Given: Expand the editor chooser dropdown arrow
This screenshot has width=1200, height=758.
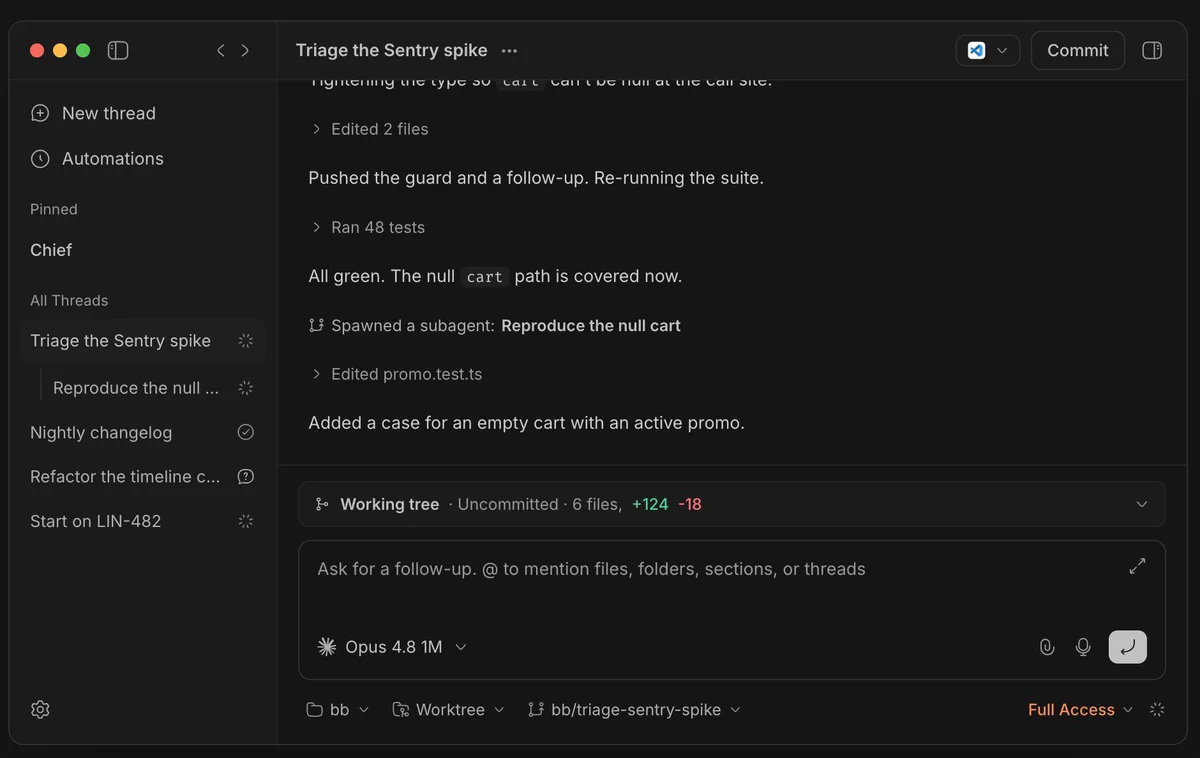Looking at the screenshot, I should (1002, 50).
